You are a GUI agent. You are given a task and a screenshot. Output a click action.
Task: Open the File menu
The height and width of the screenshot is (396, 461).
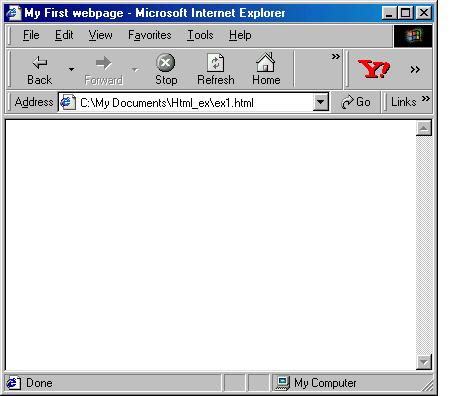click(31, 35)
